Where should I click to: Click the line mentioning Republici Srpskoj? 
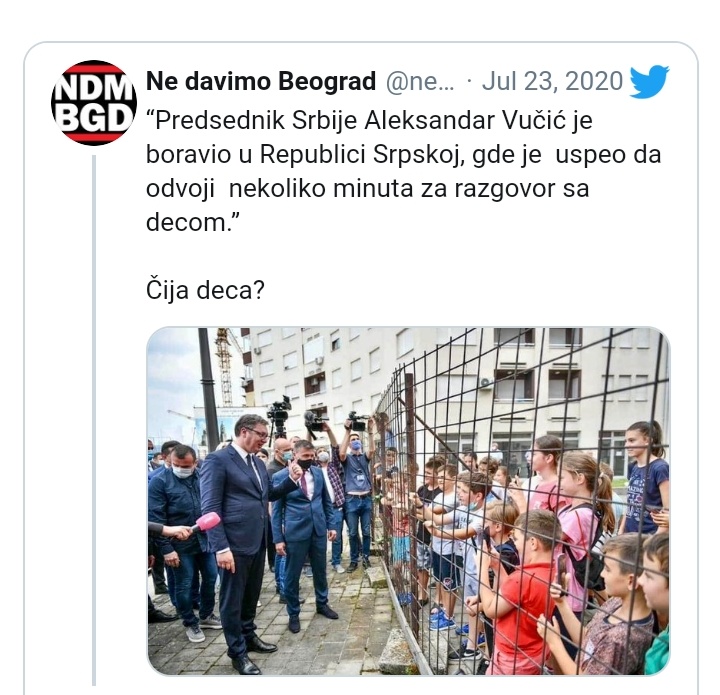click(403, 155)
